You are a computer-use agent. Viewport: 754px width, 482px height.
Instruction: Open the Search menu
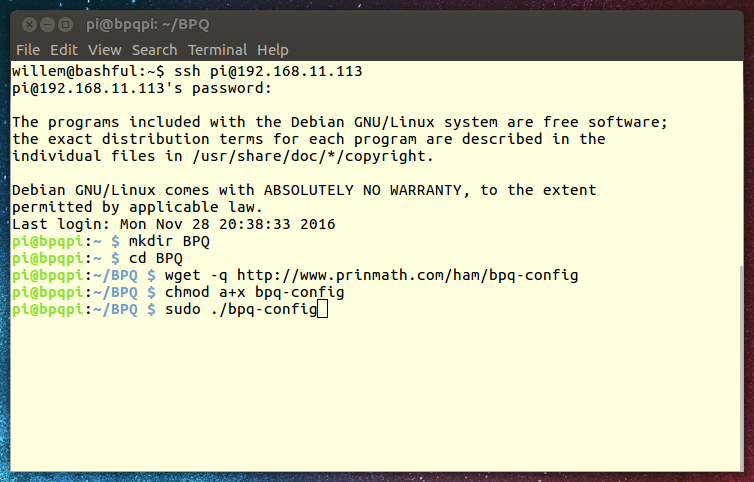pyautogui.click(x=154, y=50)
